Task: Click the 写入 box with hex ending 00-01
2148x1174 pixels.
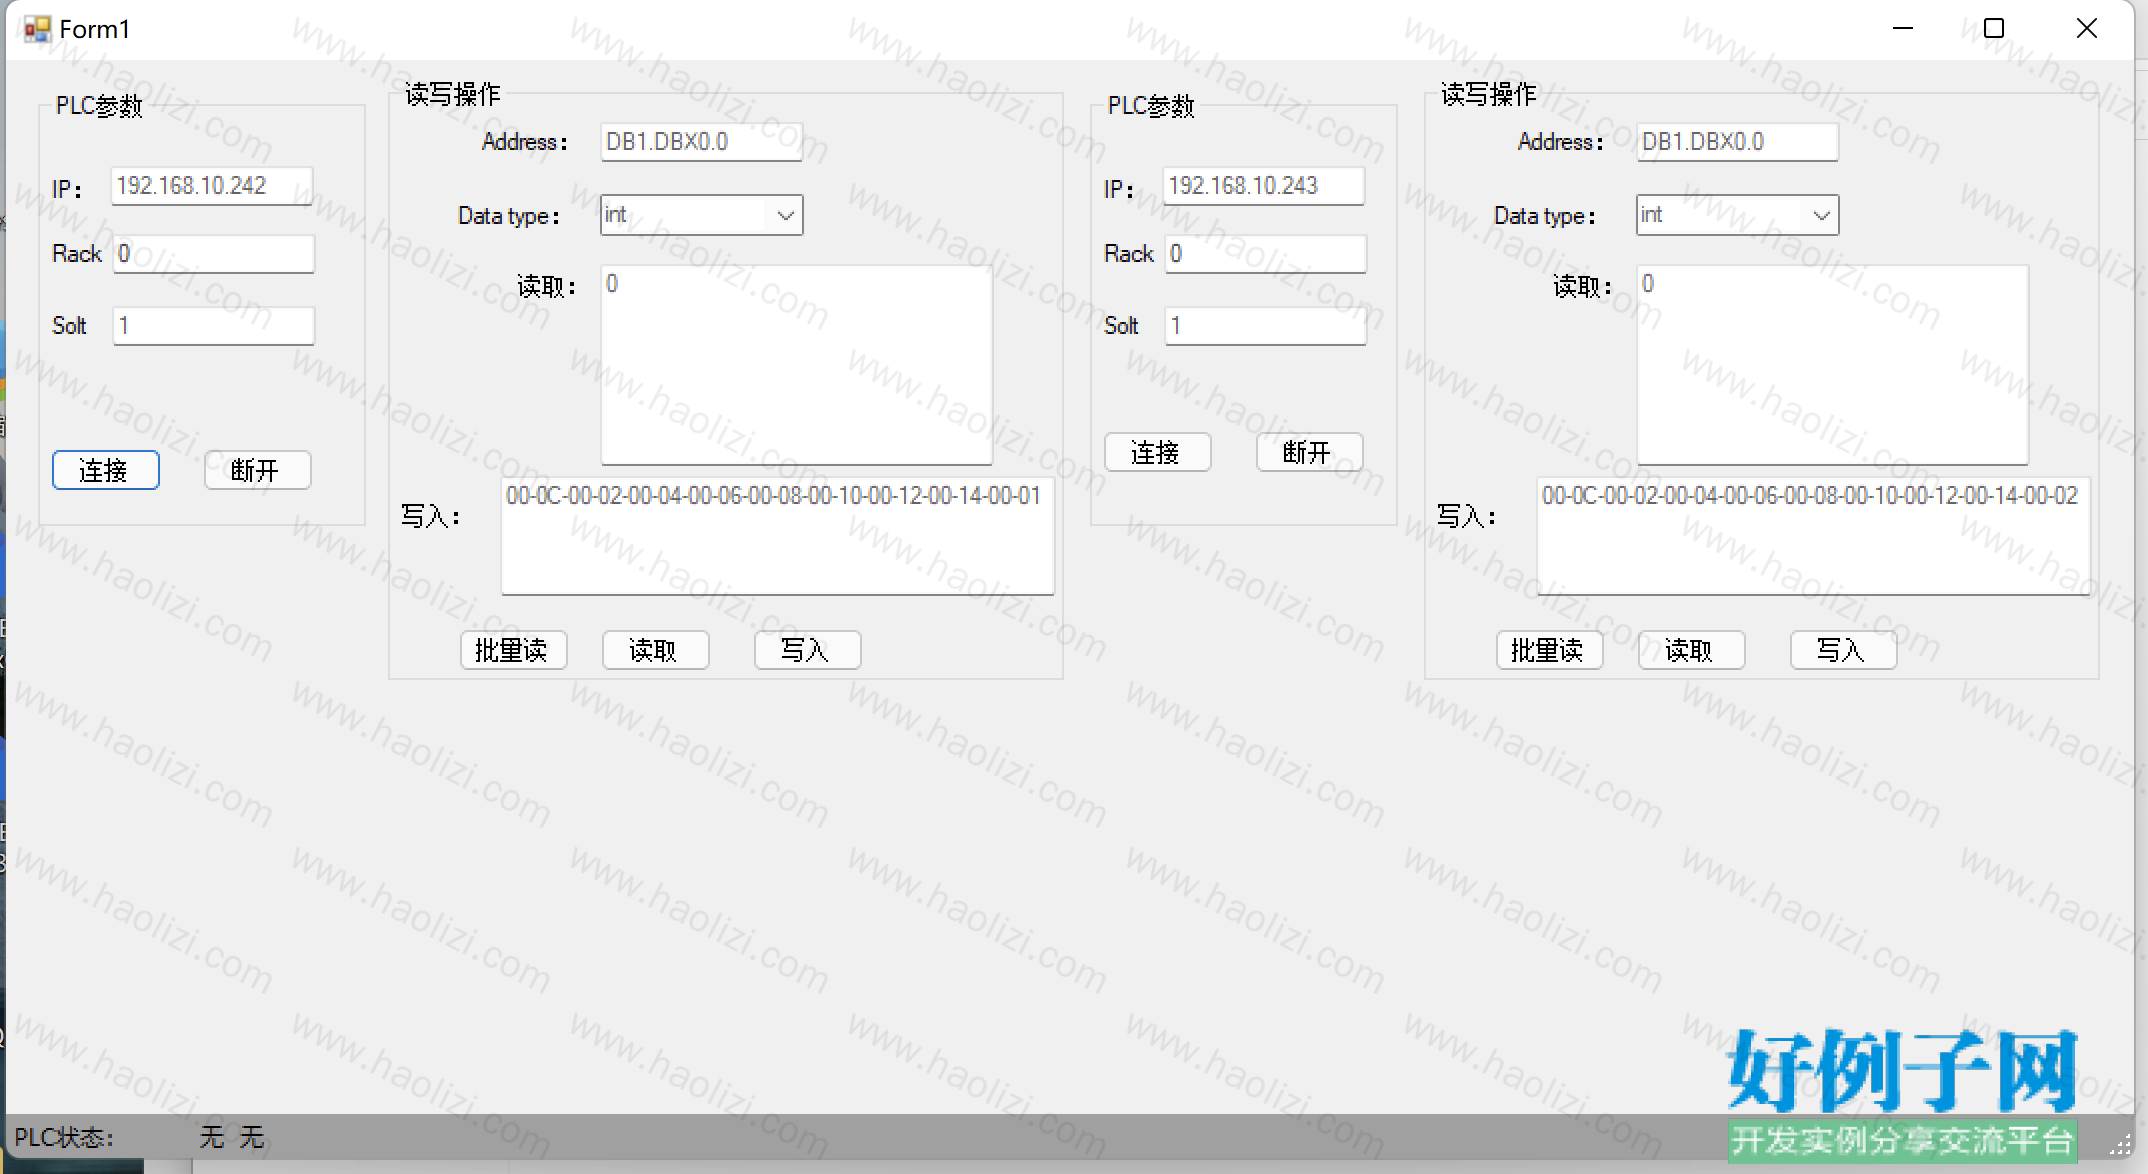Action: click(x=777, y=536)
